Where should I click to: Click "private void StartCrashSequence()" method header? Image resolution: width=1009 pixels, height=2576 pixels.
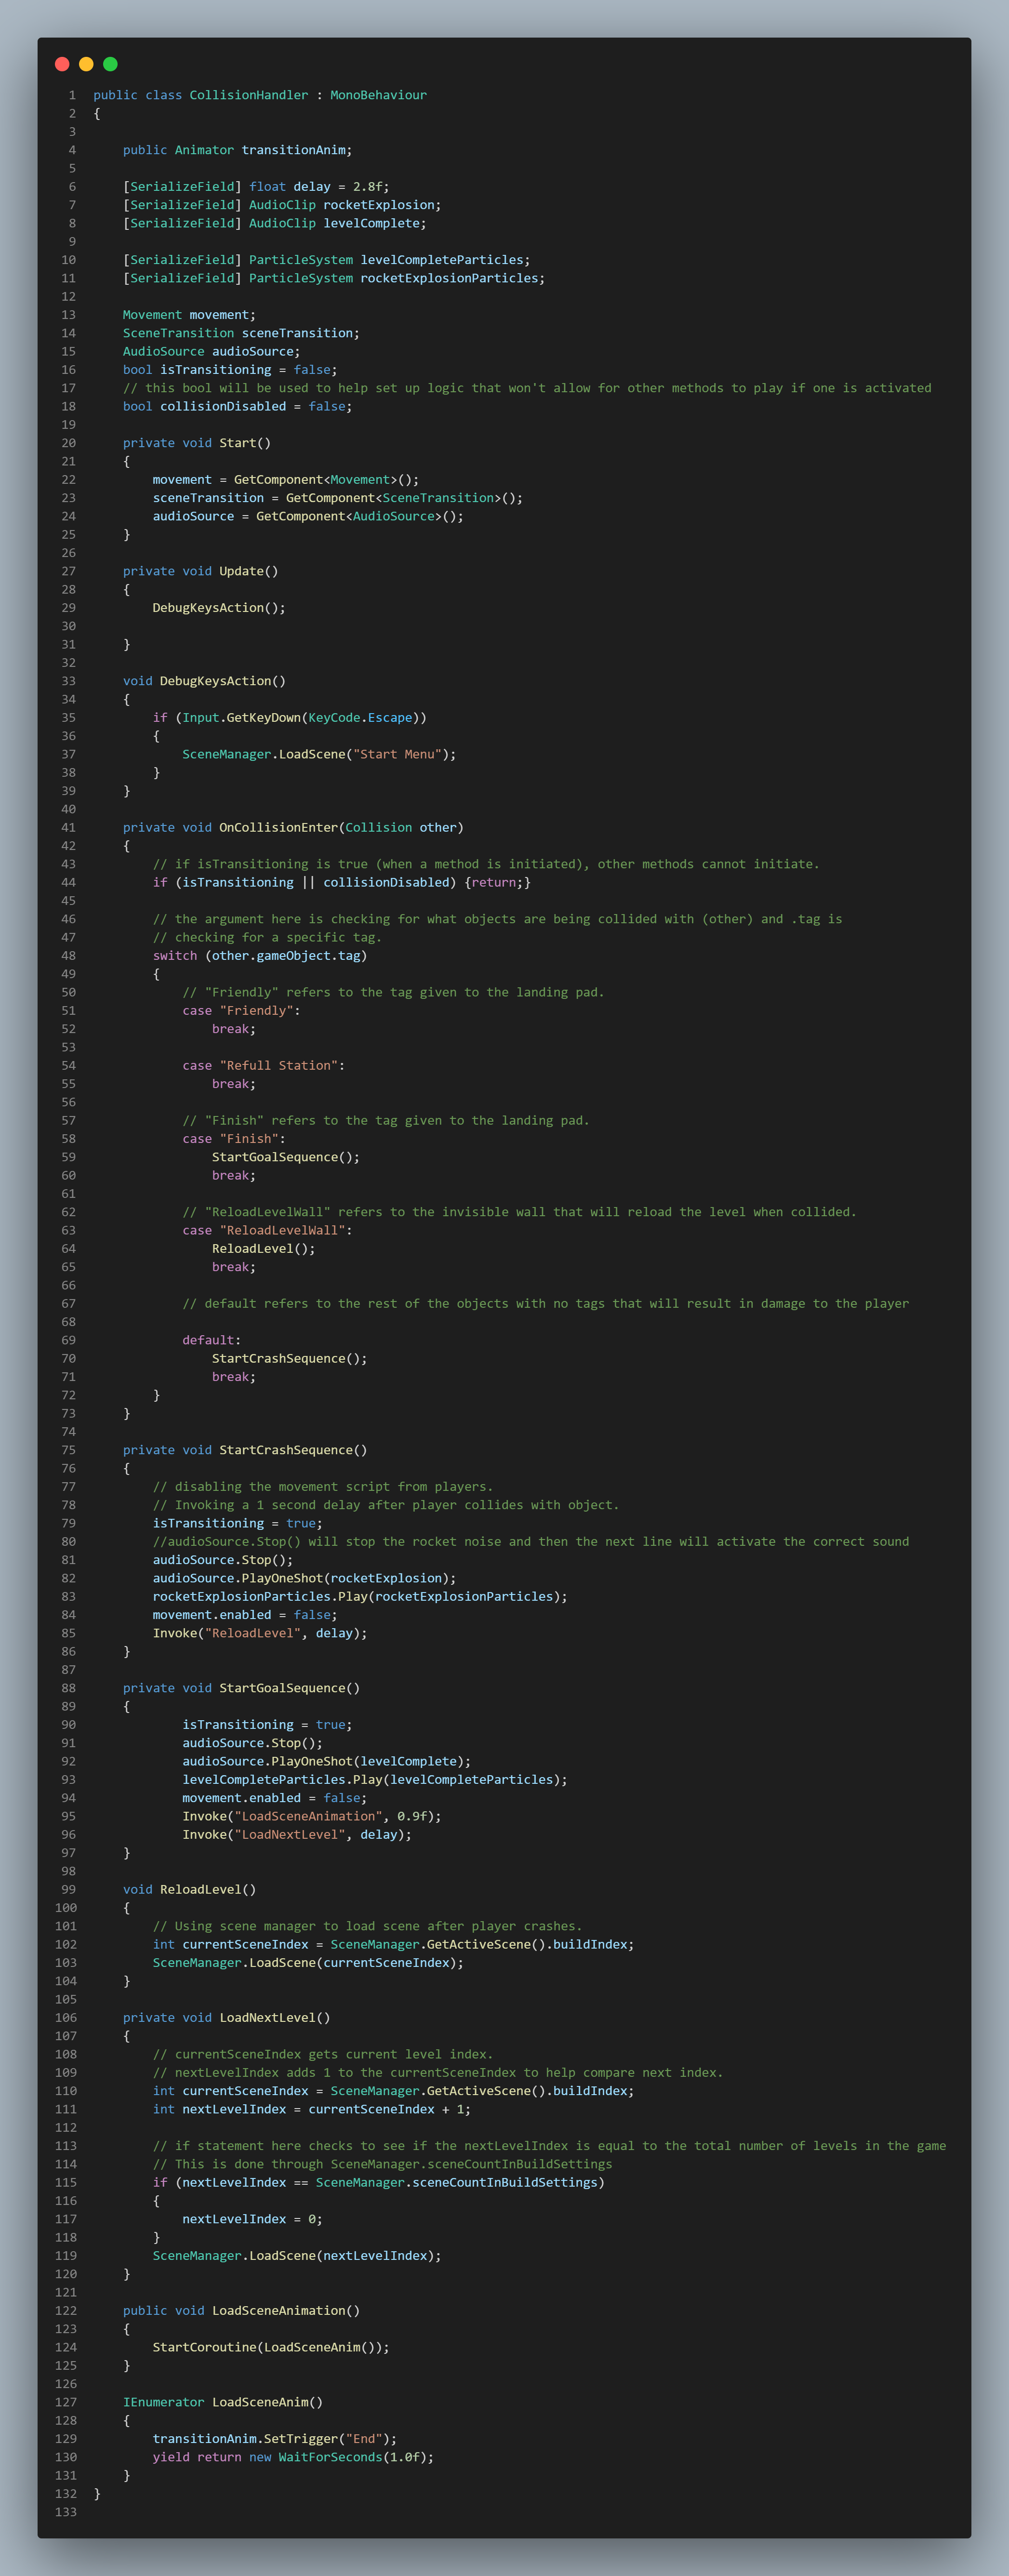[x=245, y=1450]
